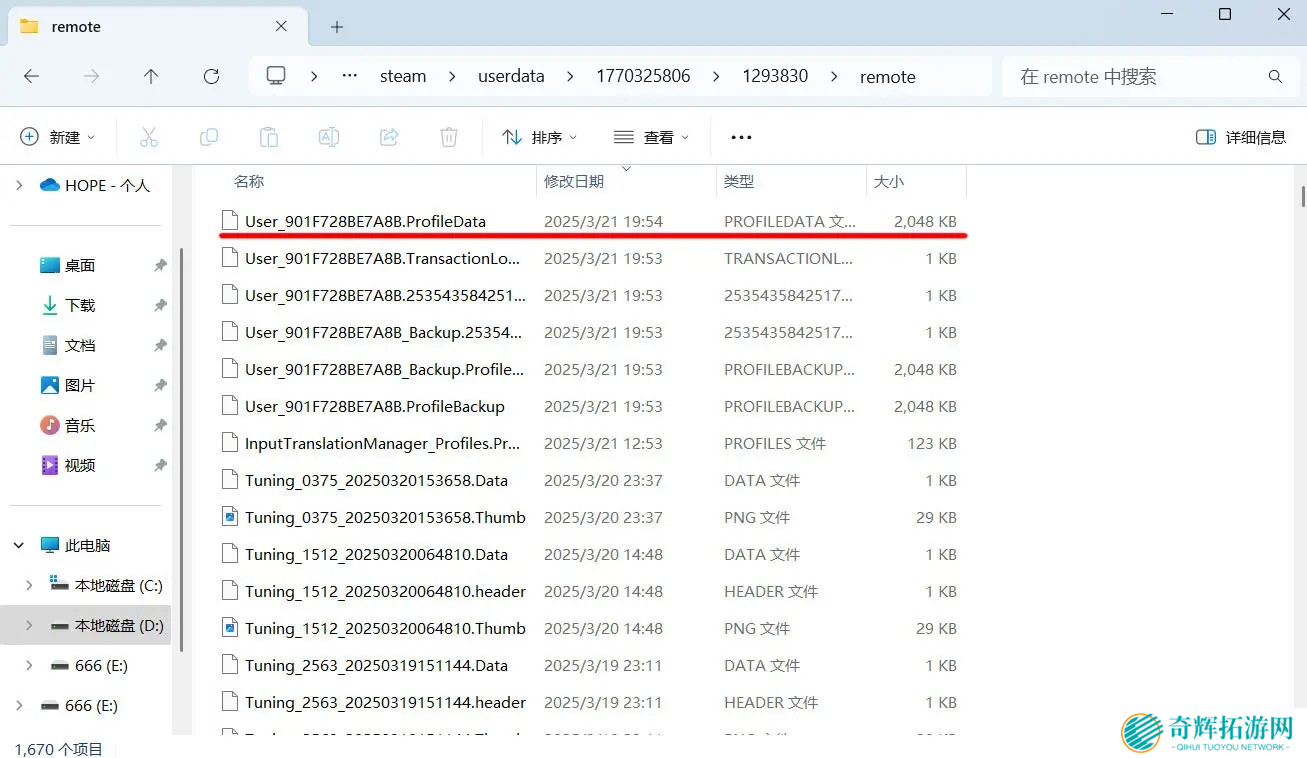Viewport: 1307px width, 758px height.
Task: Toggle the 详细信息 details pane
Action: [x=1241, y=137]
